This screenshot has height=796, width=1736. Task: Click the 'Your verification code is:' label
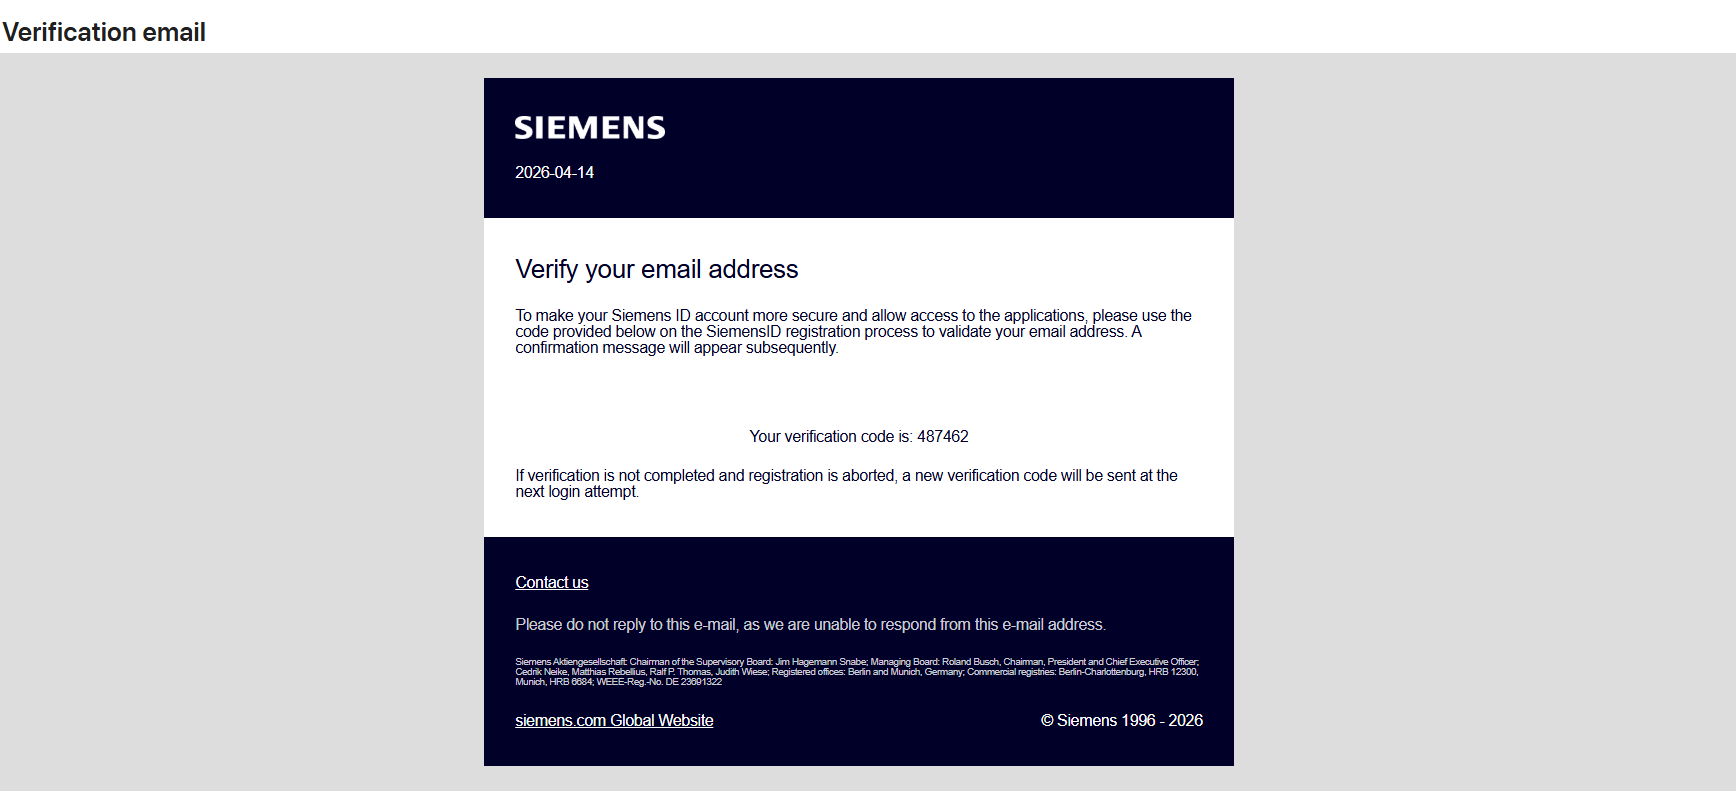click(x=831, y=437)
